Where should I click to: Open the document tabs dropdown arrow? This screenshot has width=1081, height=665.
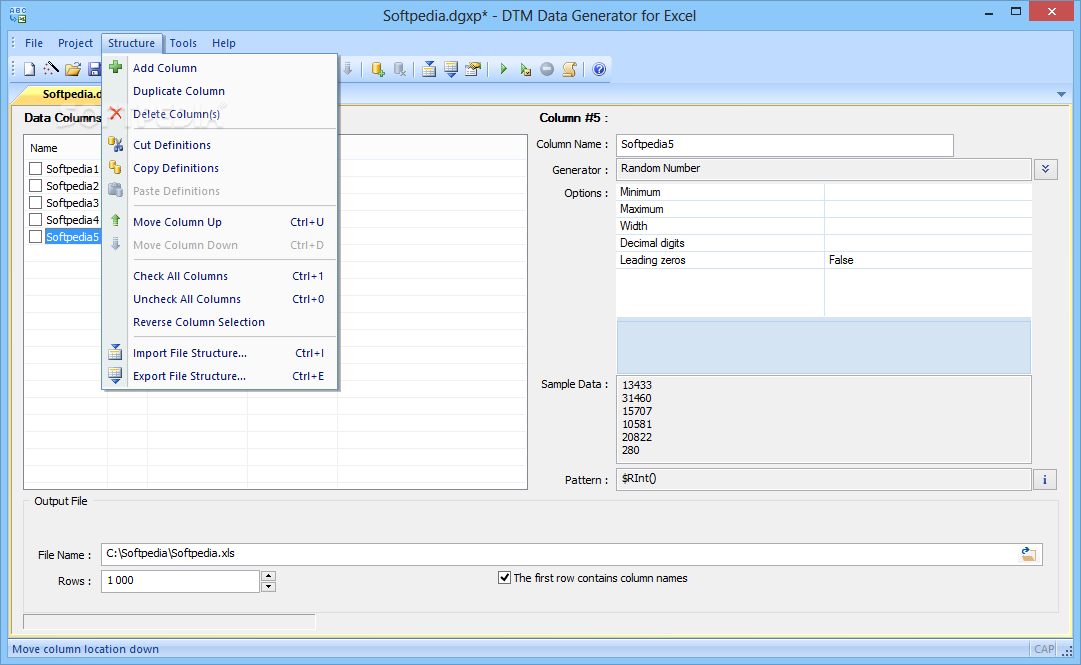tap(1061, 94)
